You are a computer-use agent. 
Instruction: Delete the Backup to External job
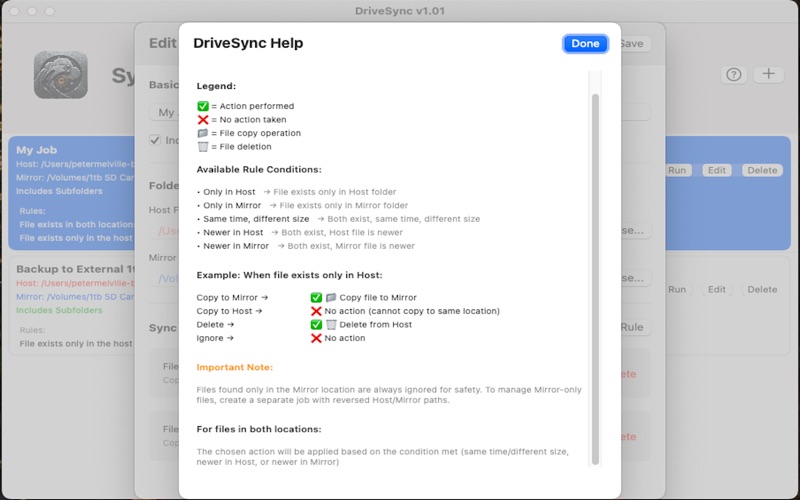[762, 289]
